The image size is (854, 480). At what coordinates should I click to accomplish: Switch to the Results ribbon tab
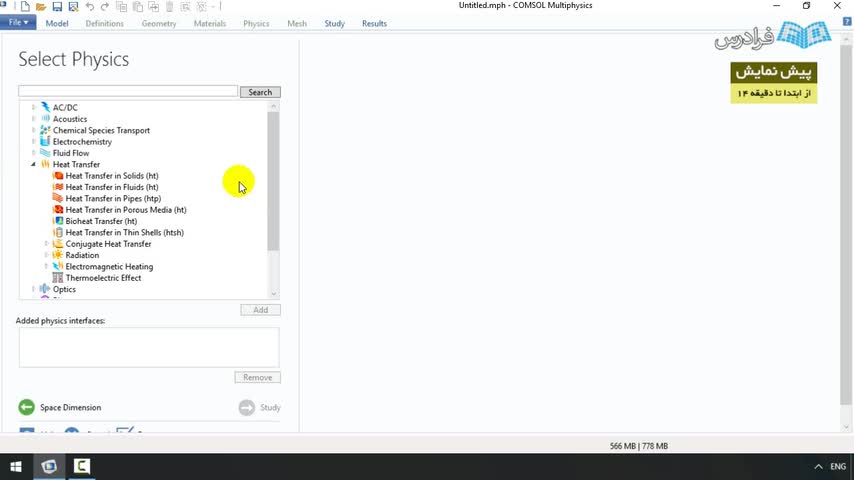click(x=374, y=23)
